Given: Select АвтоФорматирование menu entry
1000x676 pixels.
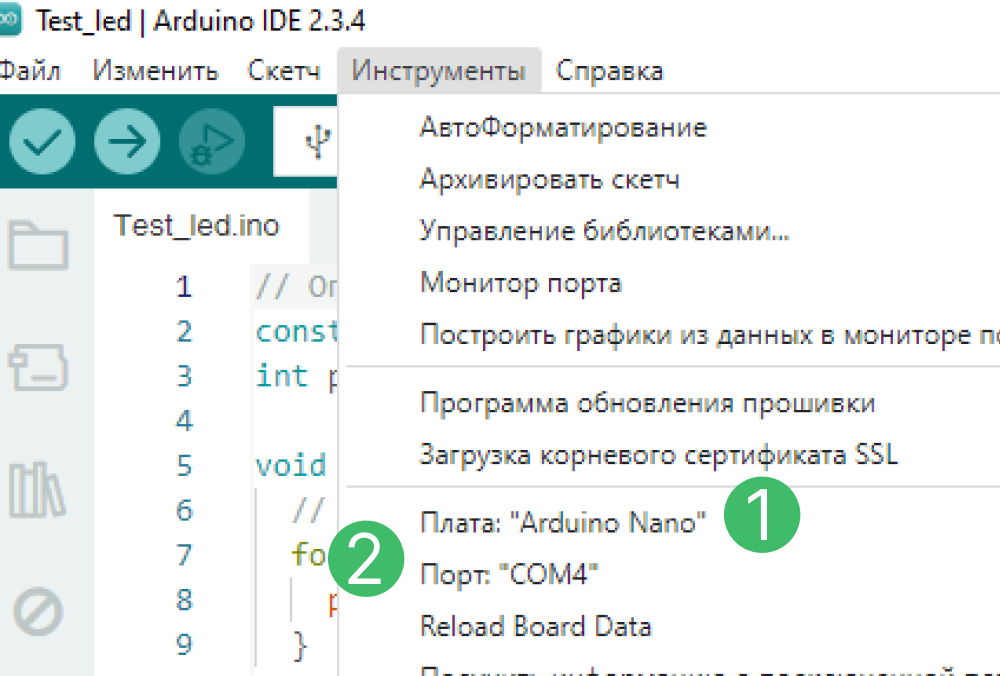Looking at the screenshot, I should tap(670, 128).
